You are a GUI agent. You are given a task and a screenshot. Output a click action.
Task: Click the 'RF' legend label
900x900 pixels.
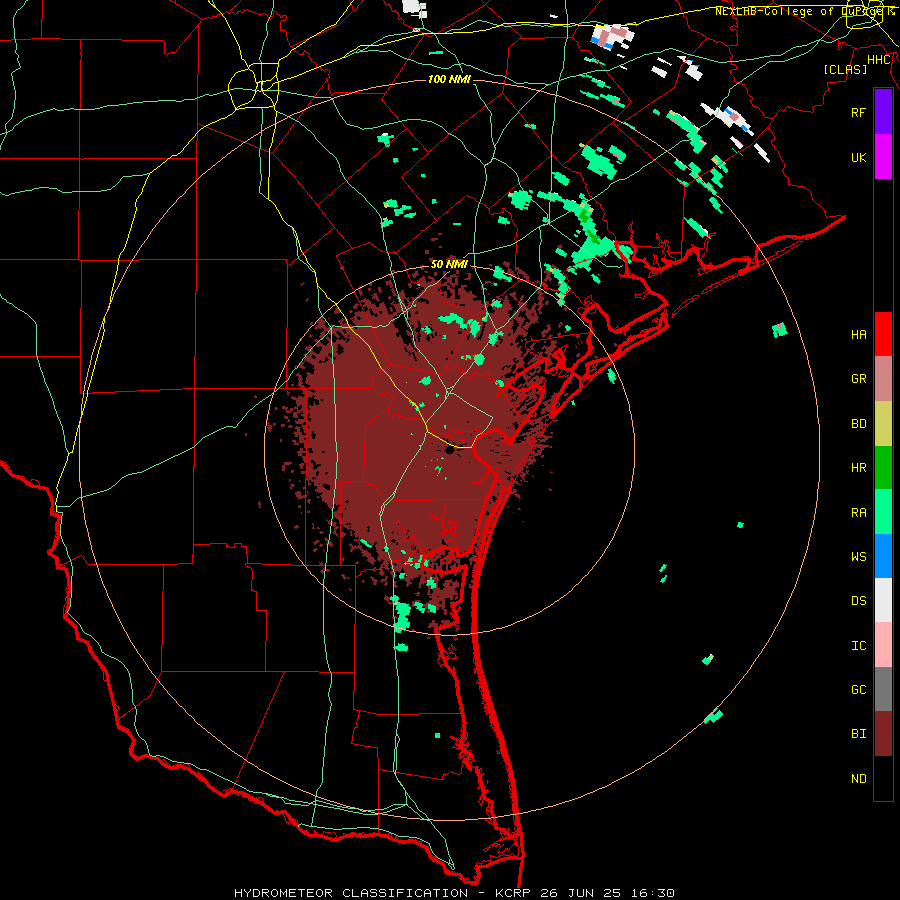point(858,112)
